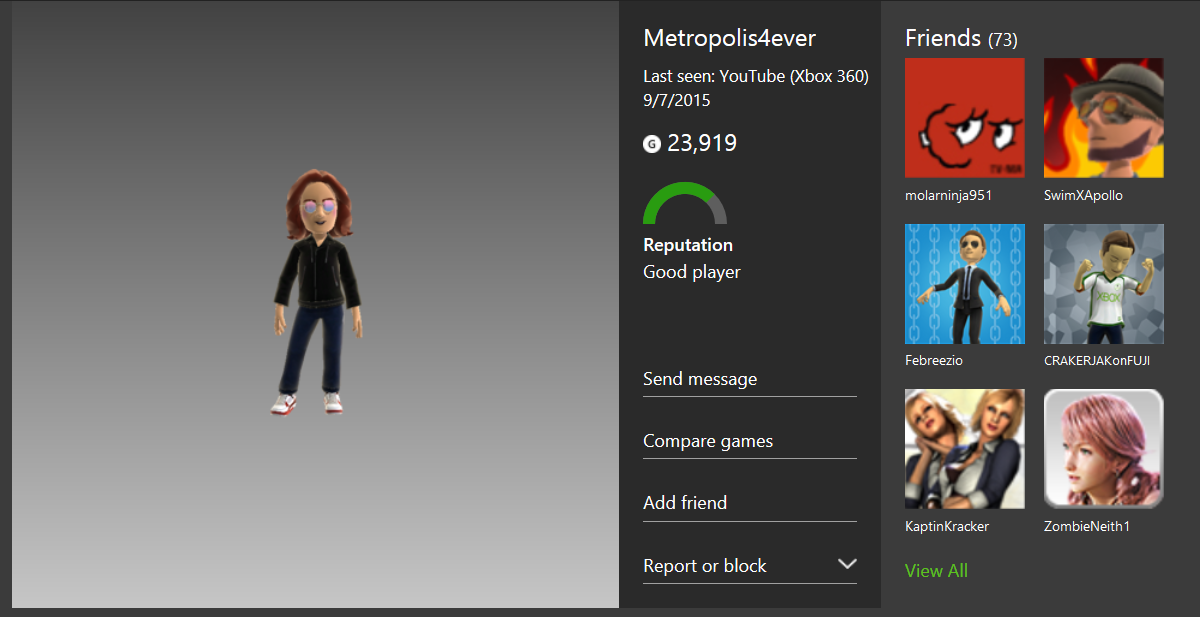This screenshot has width=1200, height=617.
Task: Open KaptinKracker's friend picture
Action: 965,449
